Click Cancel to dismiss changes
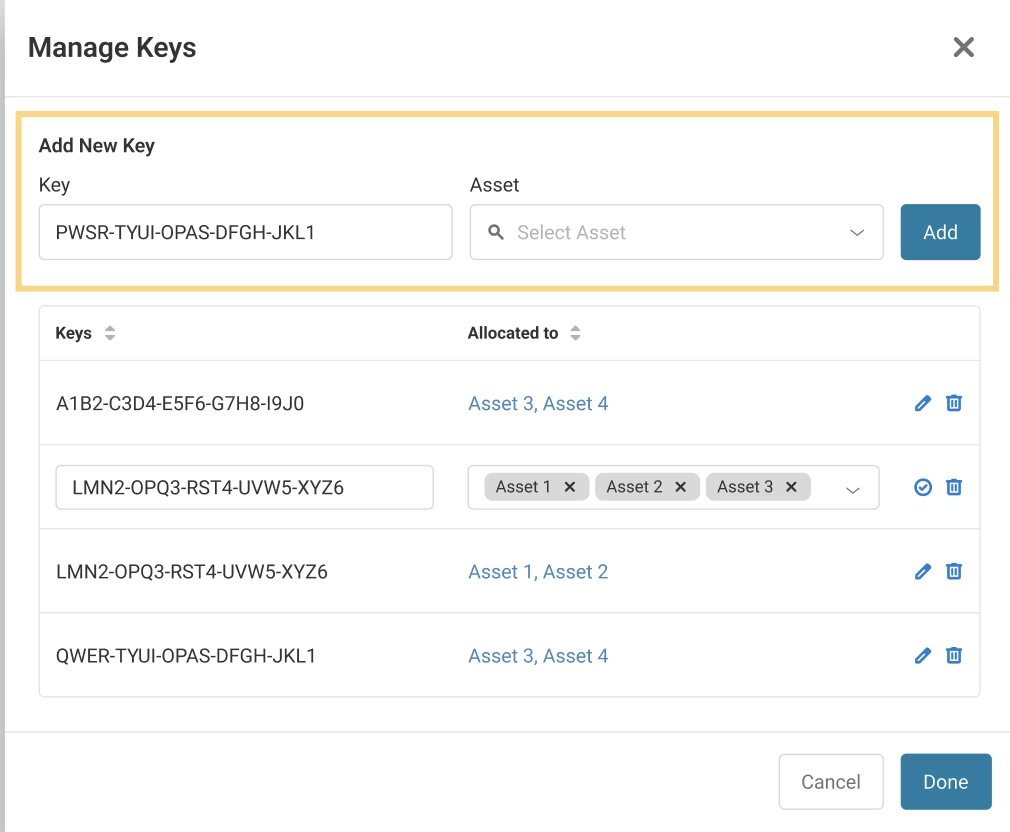 point(831,781)
